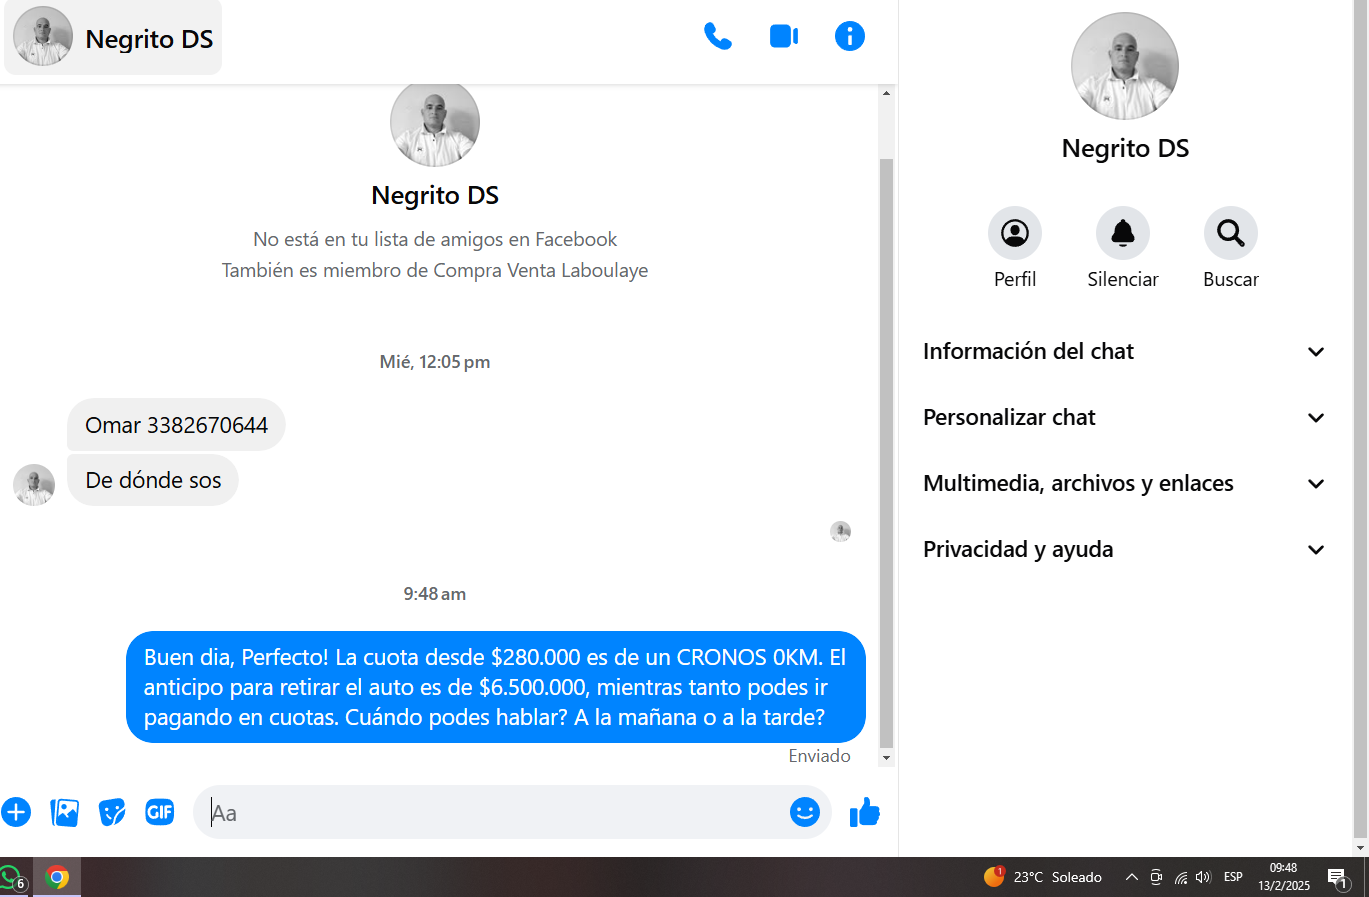Click the small read-receipt avatar under the messages
1369x897 pixels.
click(841, 531)
